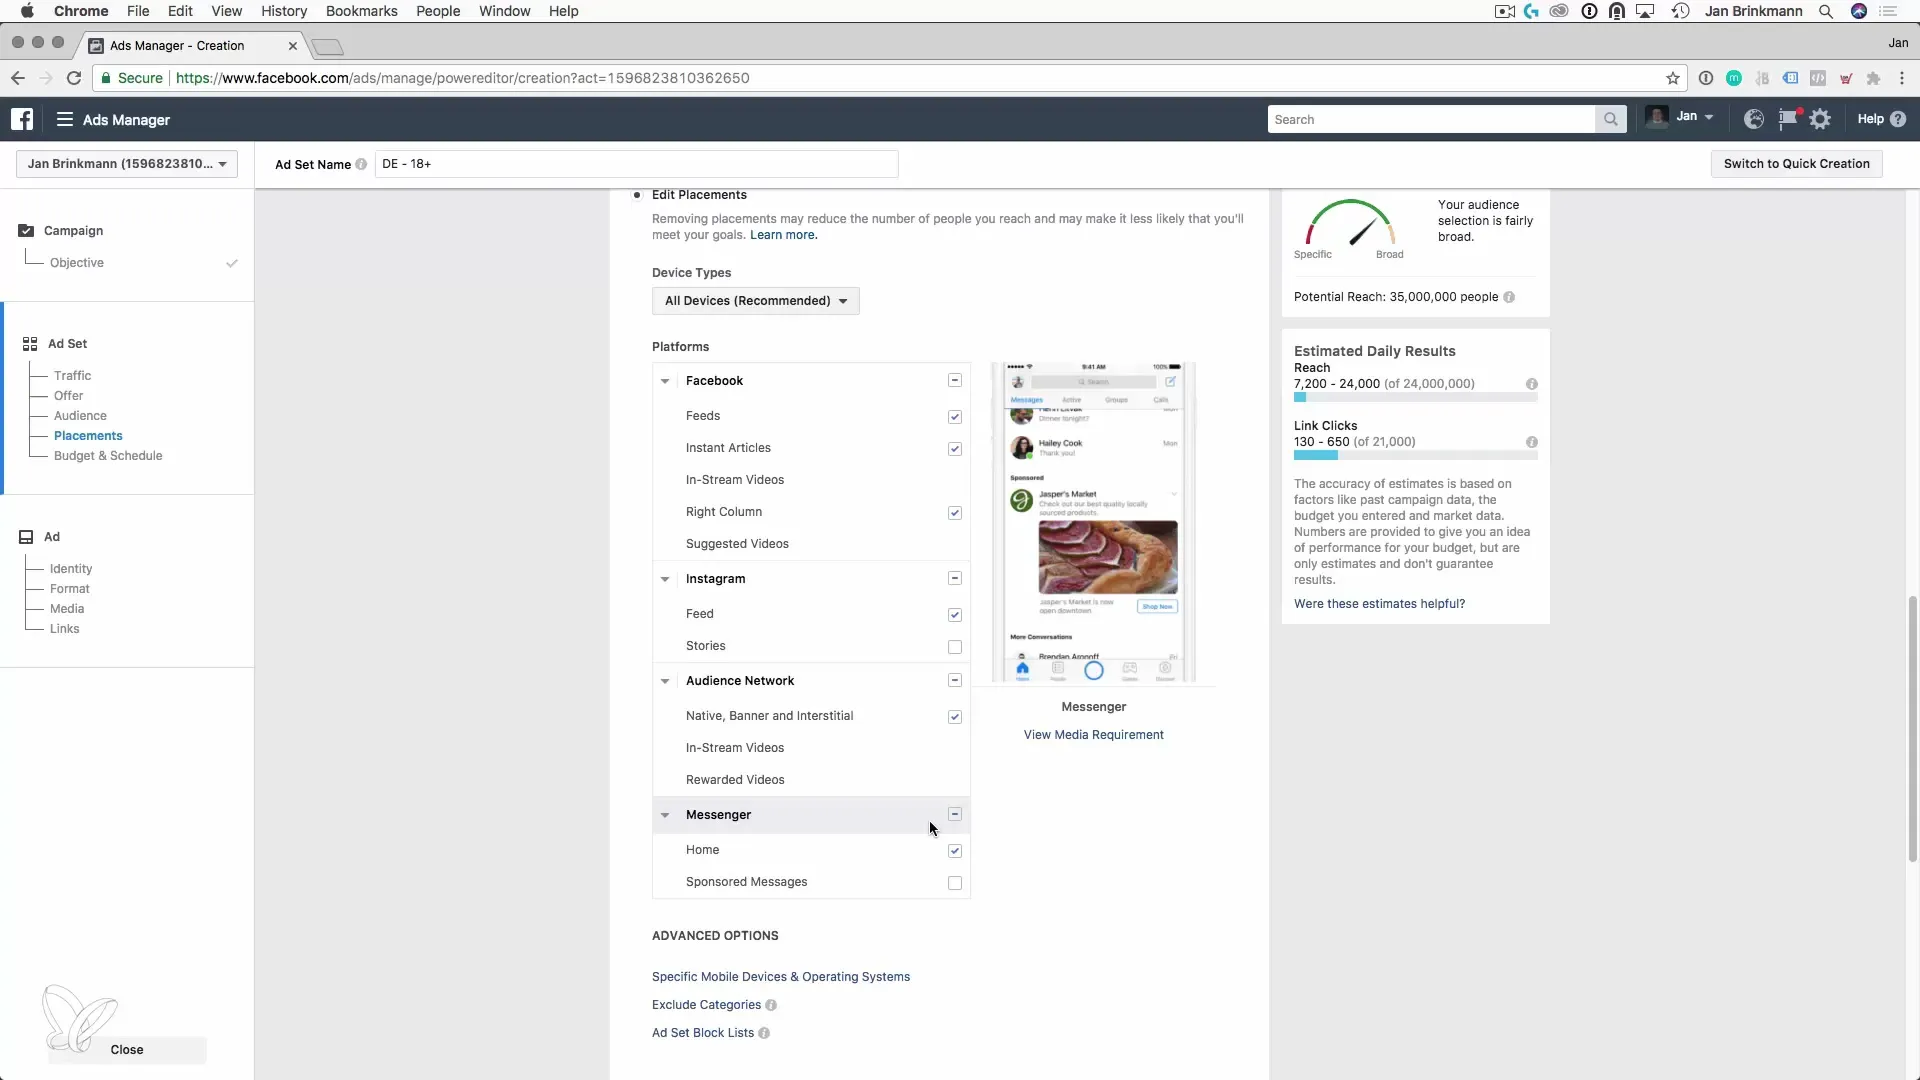Open the Chrome three-dot menu
This screenshot has width=1920, height=1080.
[x=1902, y=78]
